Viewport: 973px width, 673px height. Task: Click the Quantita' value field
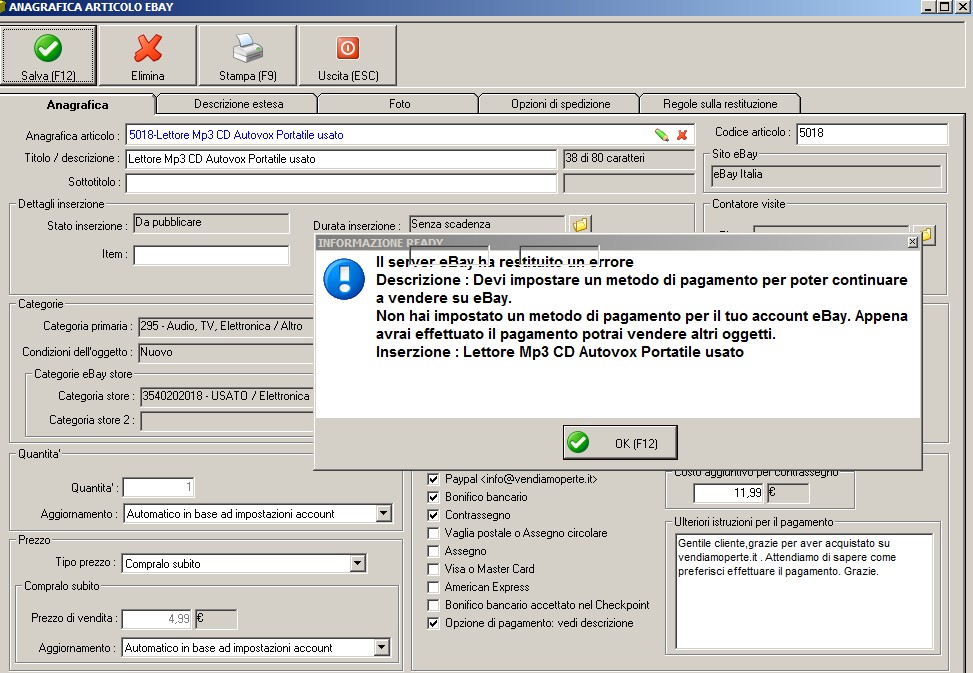click(x=159, y=488)
